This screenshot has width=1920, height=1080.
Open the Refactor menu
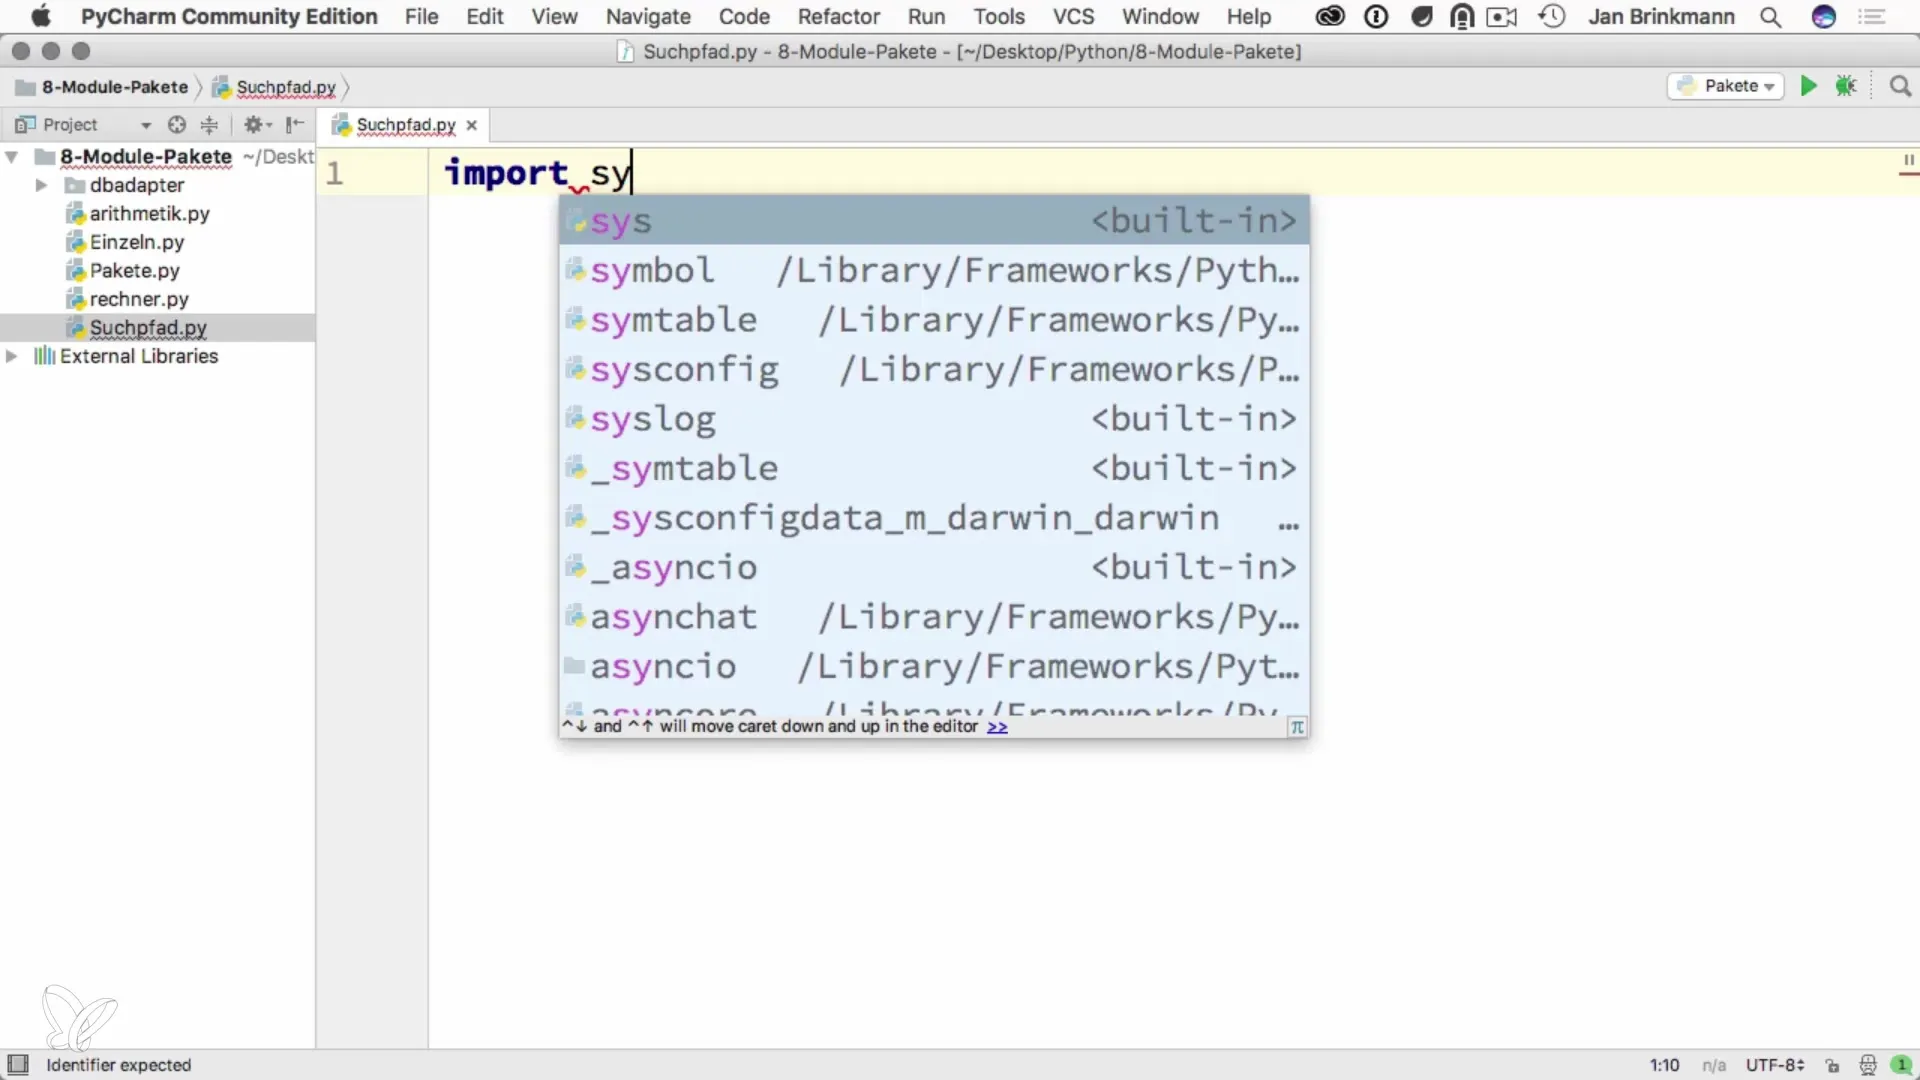[839, 17]
